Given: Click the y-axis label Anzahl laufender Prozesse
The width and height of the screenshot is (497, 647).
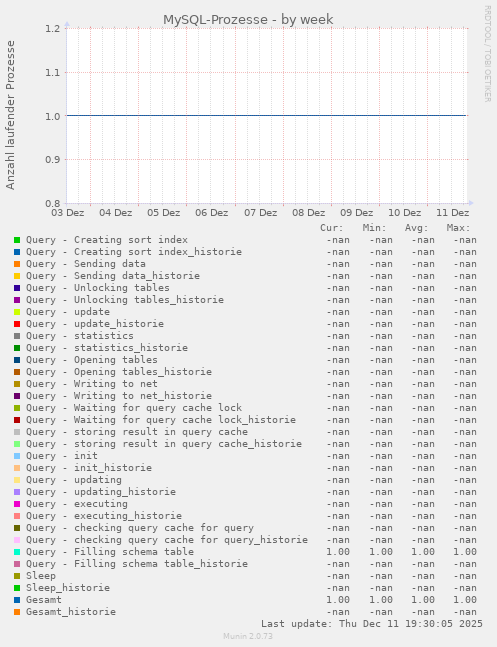Looking at the screenshot, I should click(10, 115).
